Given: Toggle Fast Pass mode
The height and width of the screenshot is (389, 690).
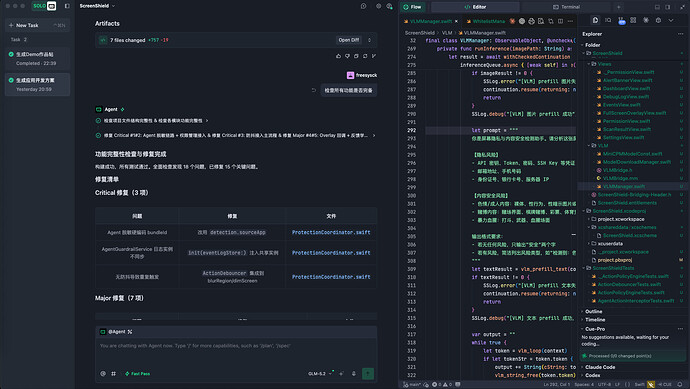Looking at the screenshot, I should coord(138,374).
